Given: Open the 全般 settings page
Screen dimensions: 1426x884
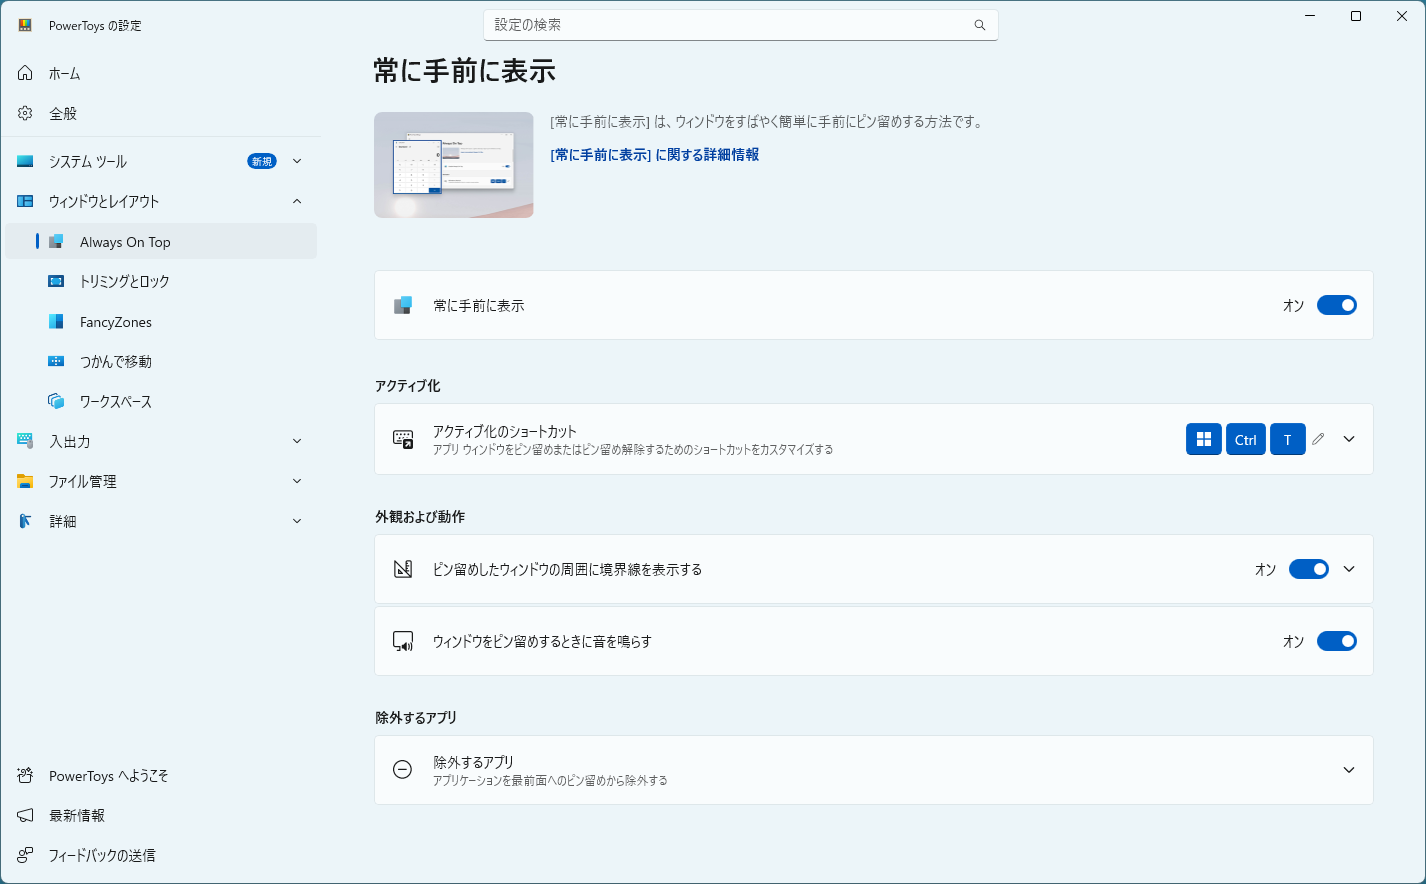Looking at the screenshot, I should pos(161,113).
